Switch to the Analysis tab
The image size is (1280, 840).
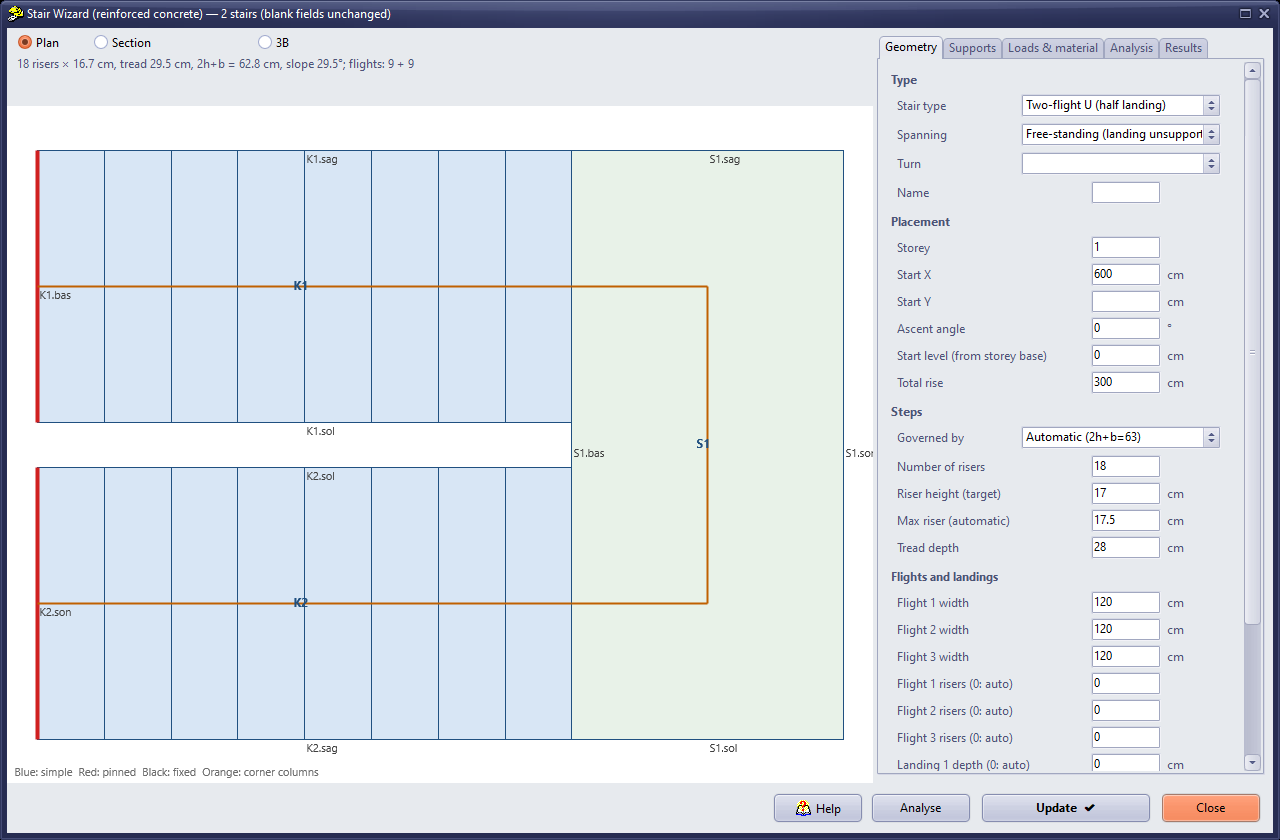1131,48
